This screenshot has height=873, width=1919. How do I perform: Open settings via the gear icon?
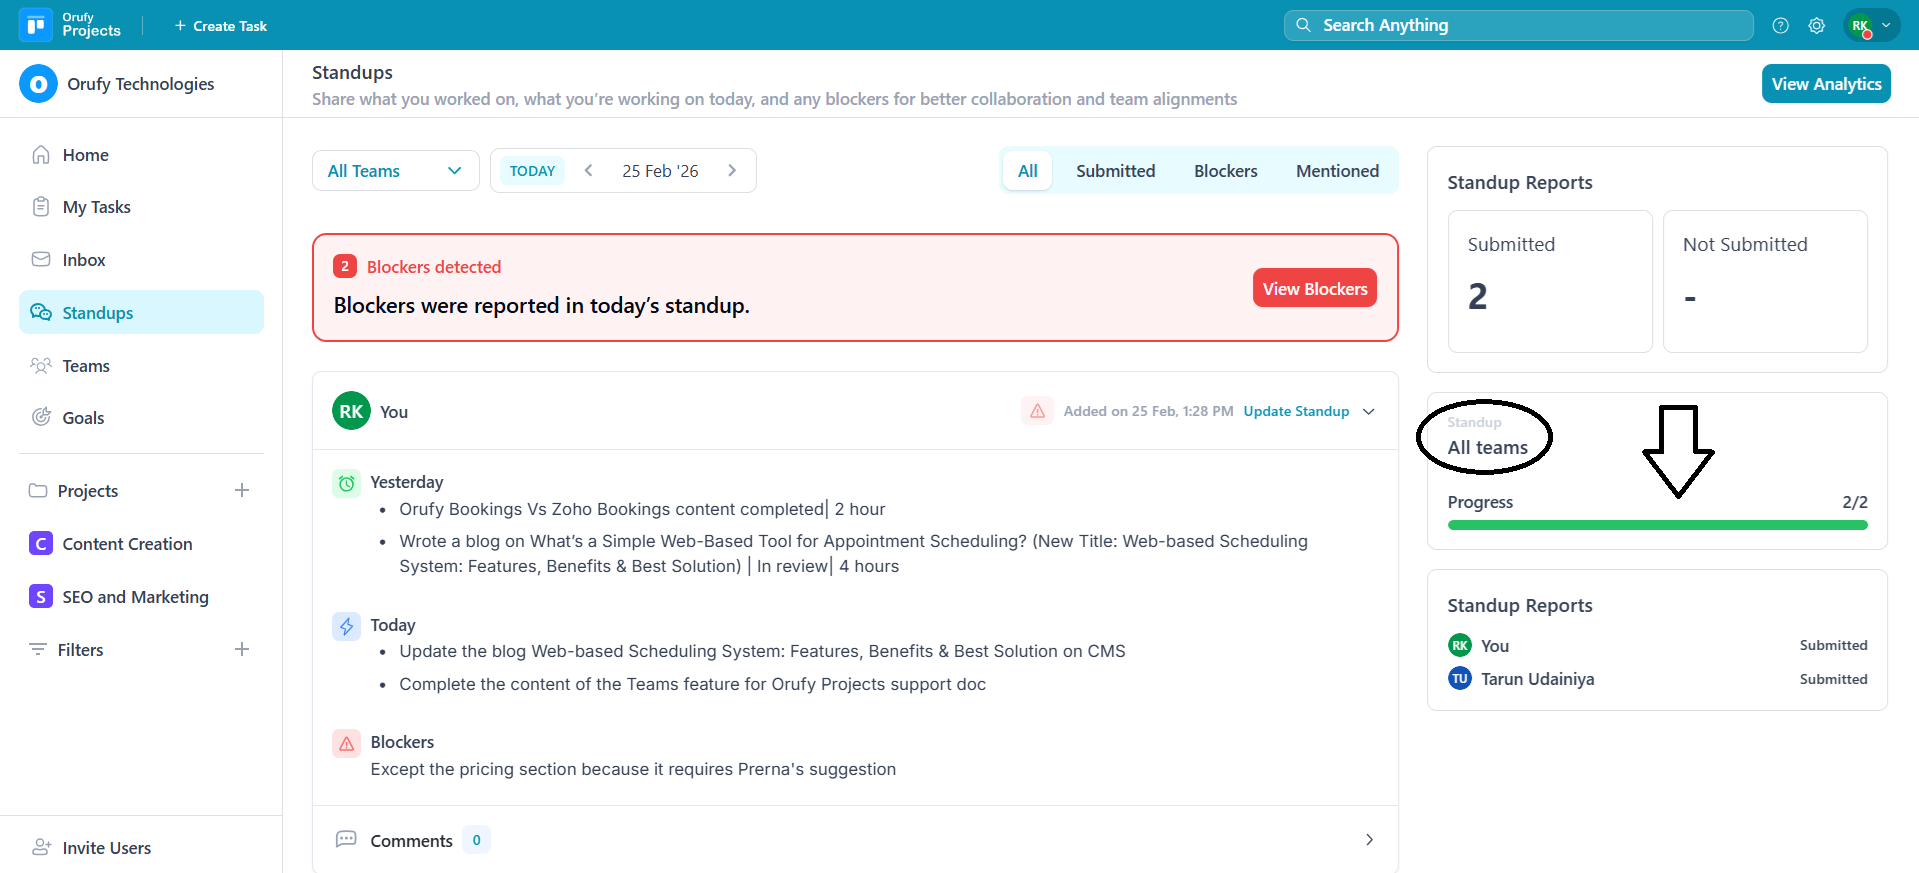coord(1816,26)
